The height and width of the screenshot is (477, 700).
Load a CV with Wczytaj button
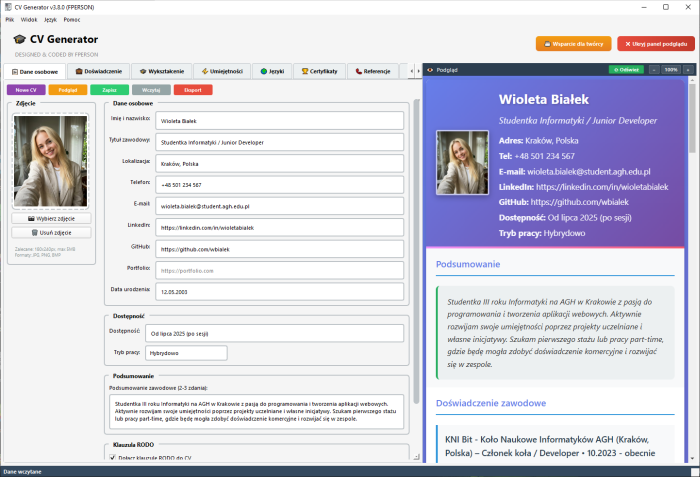[x=151, y=90]
